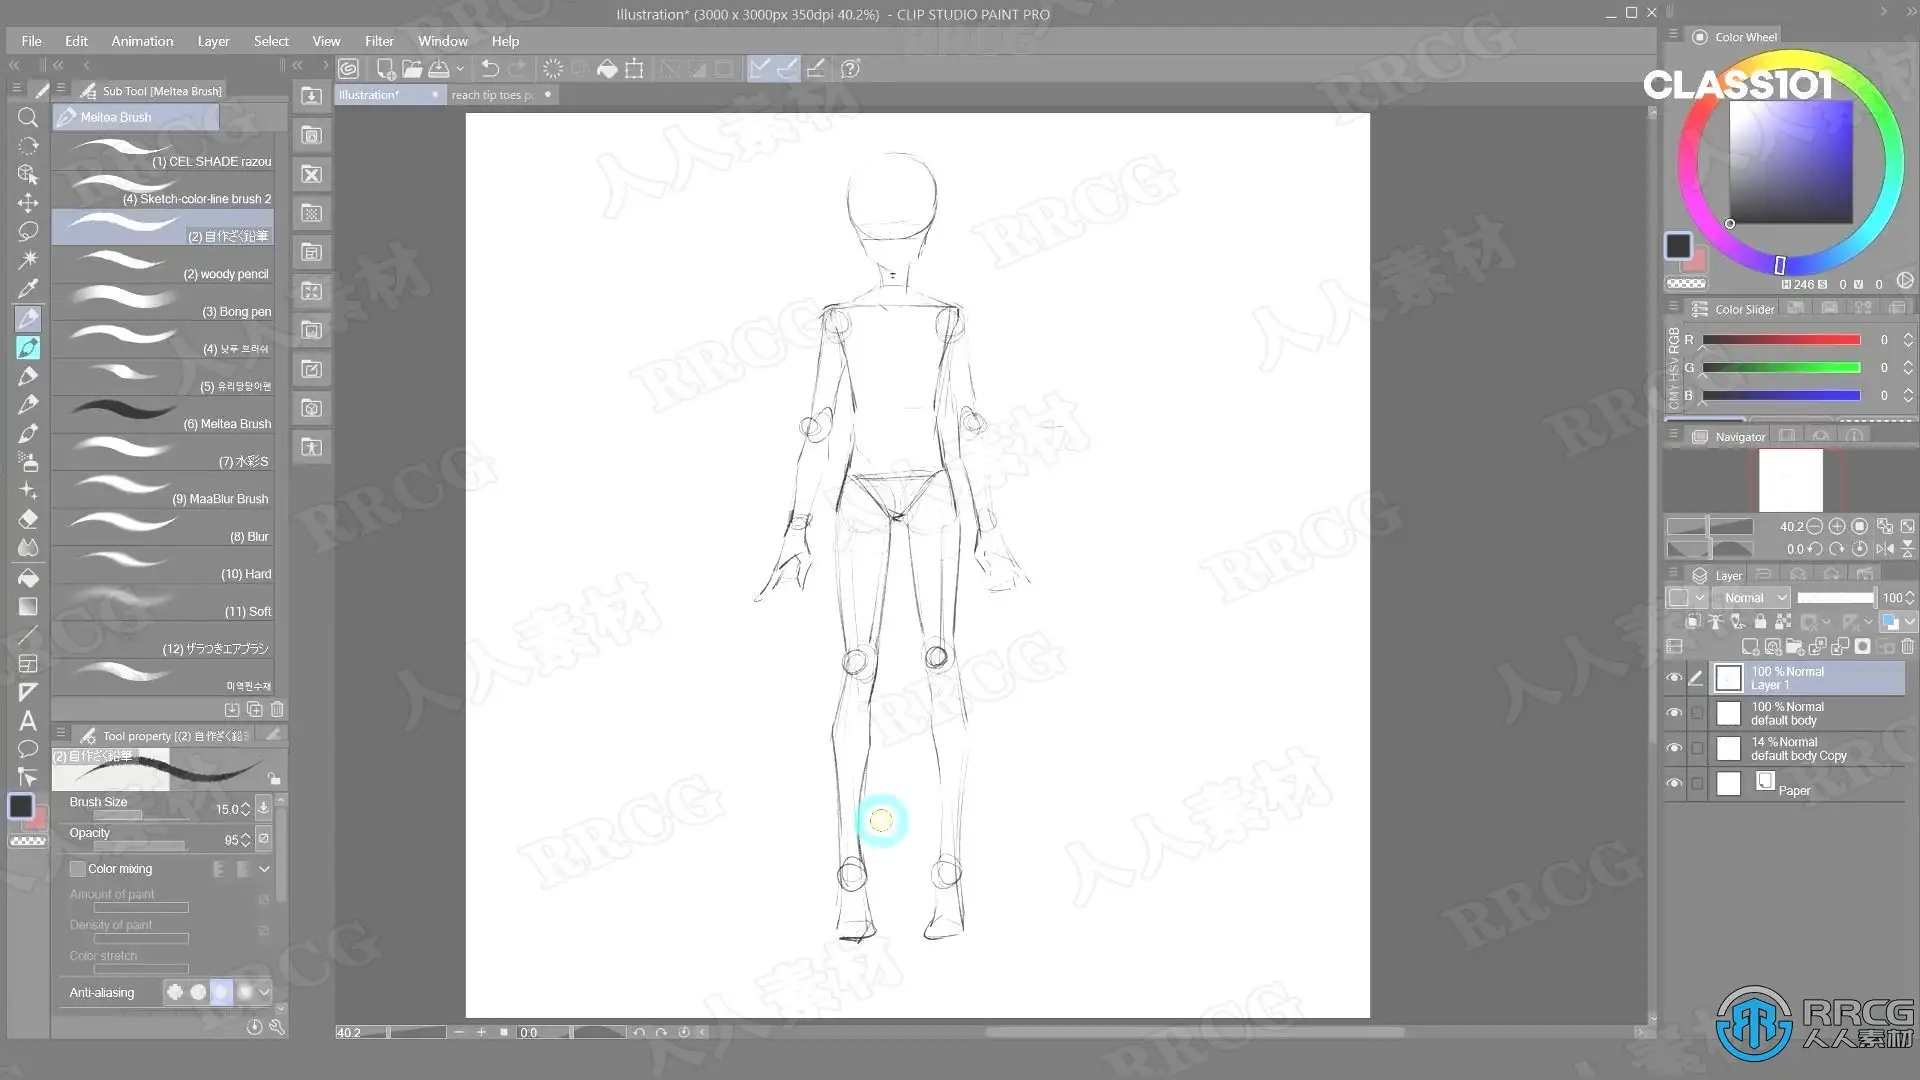
Task: Select the Auto select magic wand tool
Action: coord(28,260)
